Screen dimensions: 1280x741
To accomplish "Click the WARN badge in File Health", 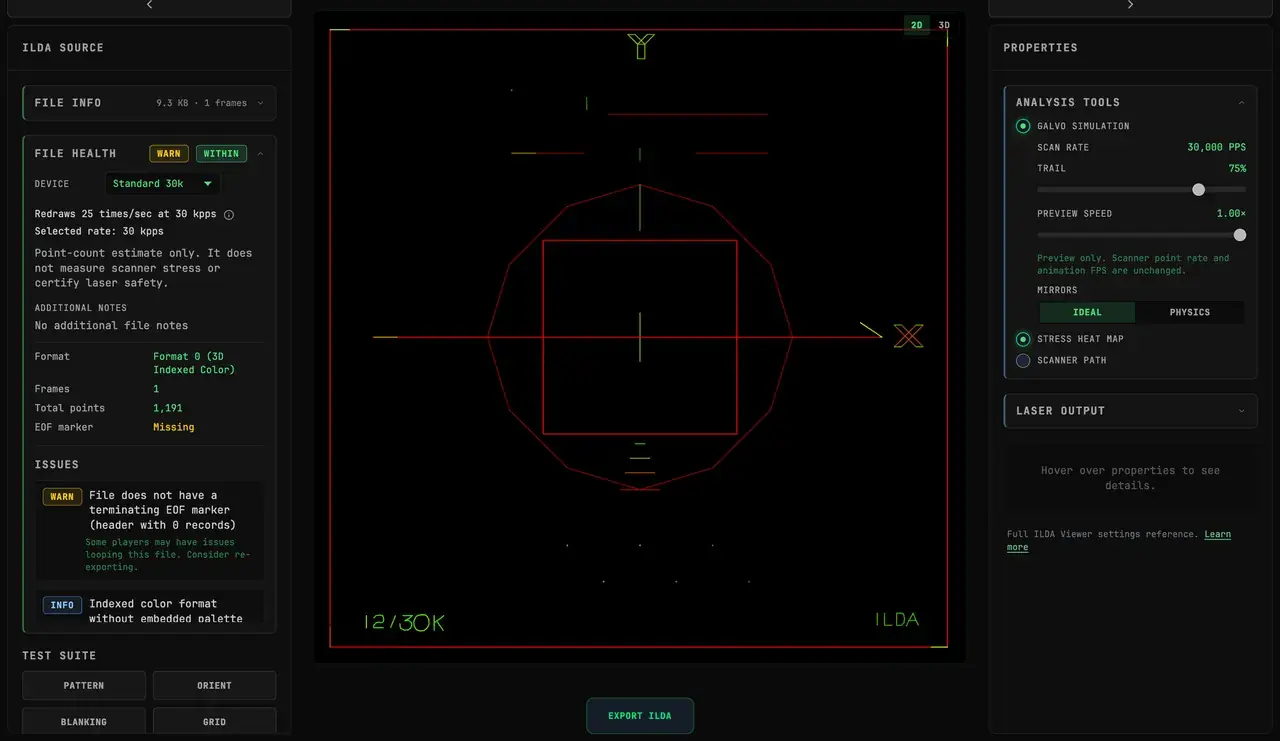I will (x=169, y=154).
